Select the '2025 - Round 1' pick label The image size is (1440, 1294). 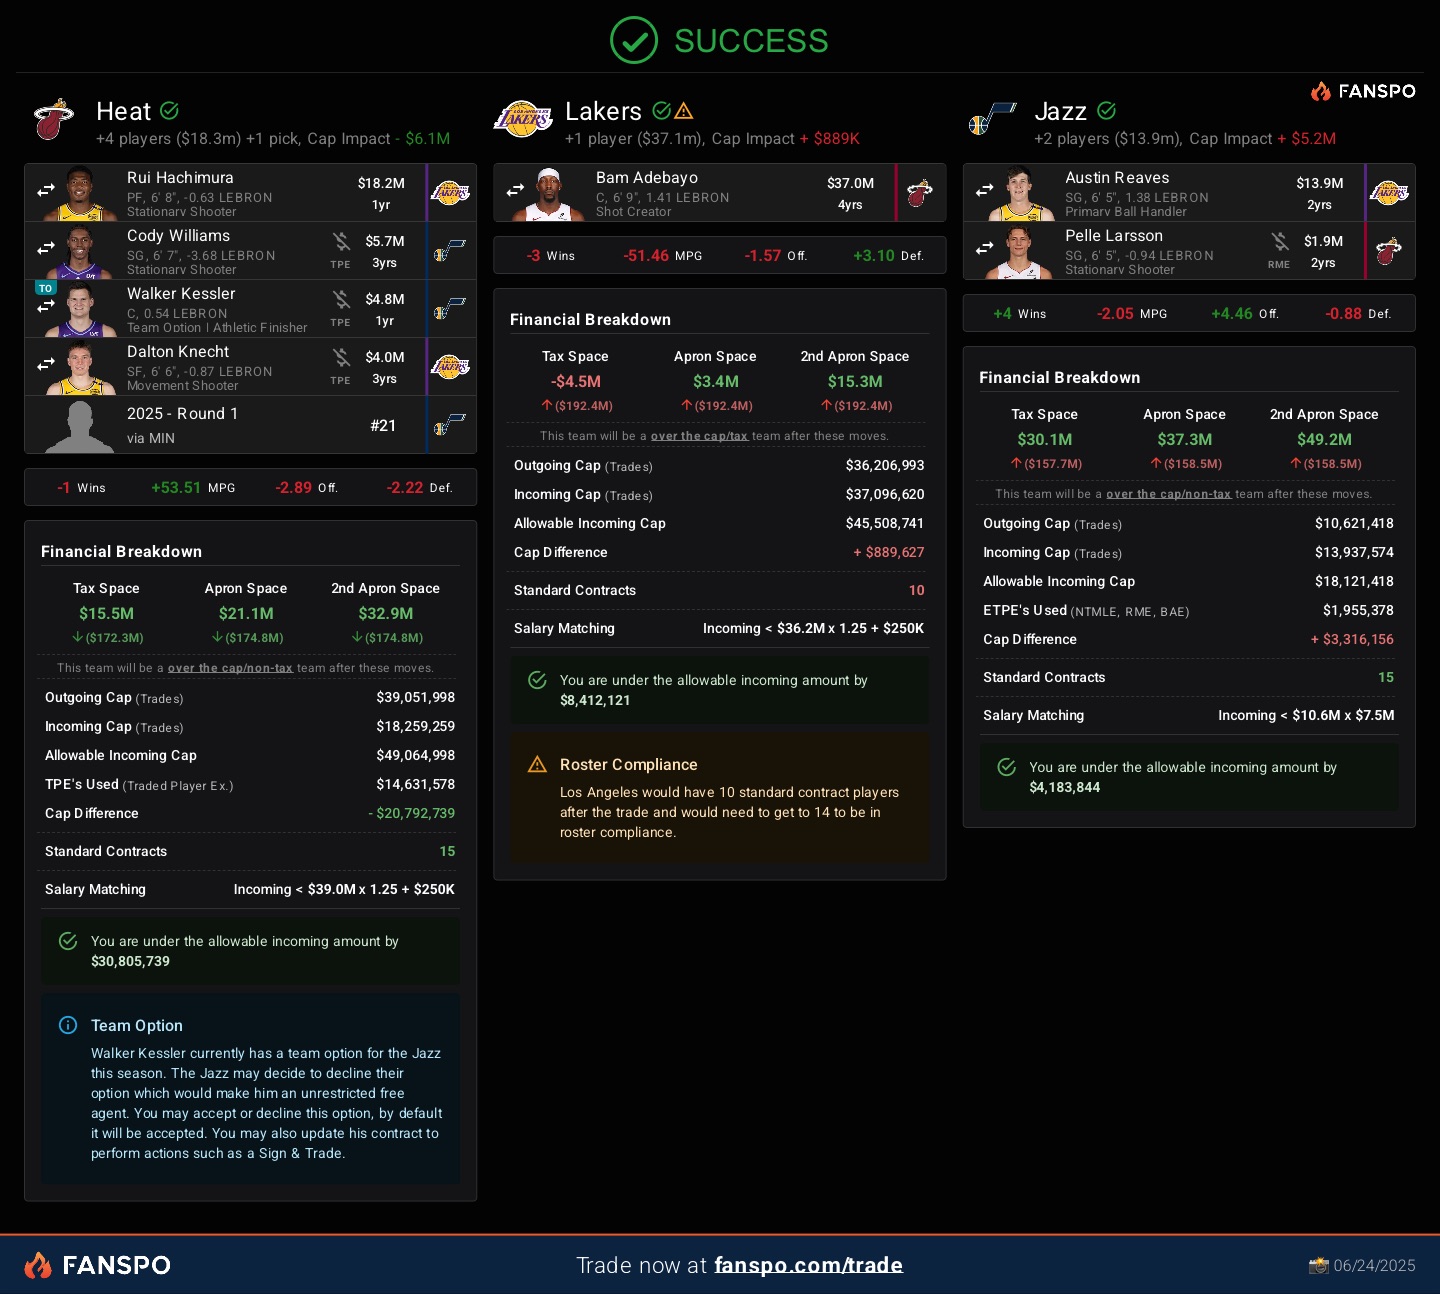[182, 413]
